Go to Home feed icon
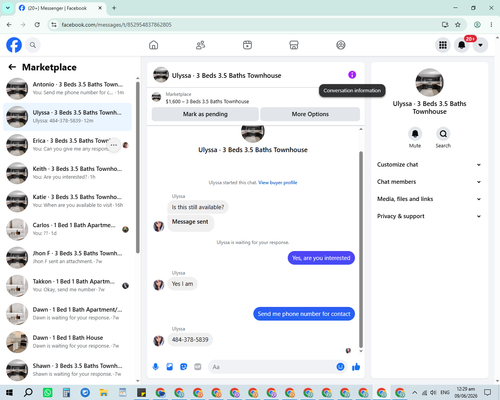Viewport: 500px width, 400px height. 154,45
